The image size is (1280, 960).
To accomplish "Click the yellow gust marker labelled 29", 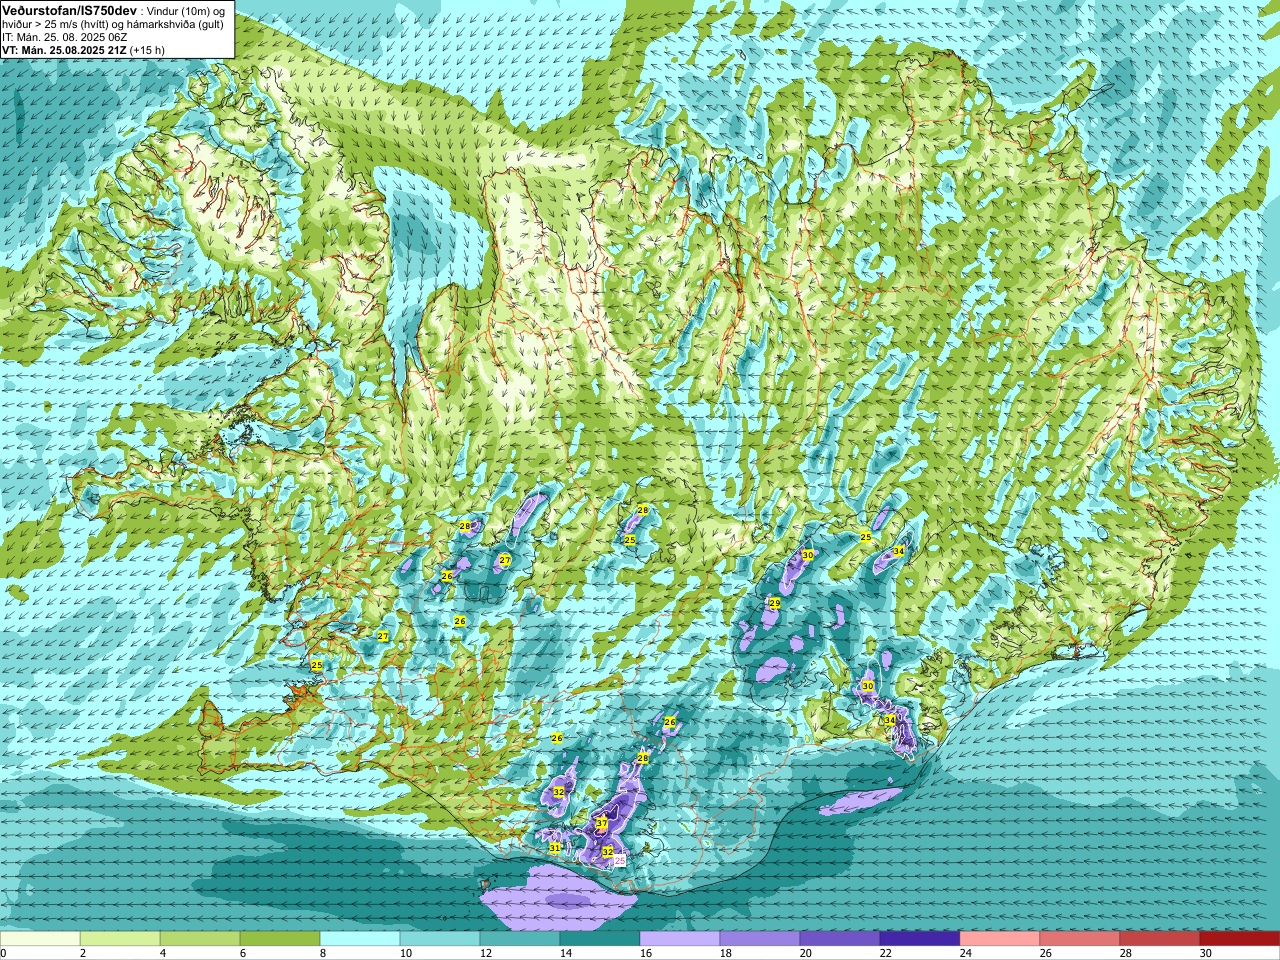I will pyautogui.click(x=774, y=603).
